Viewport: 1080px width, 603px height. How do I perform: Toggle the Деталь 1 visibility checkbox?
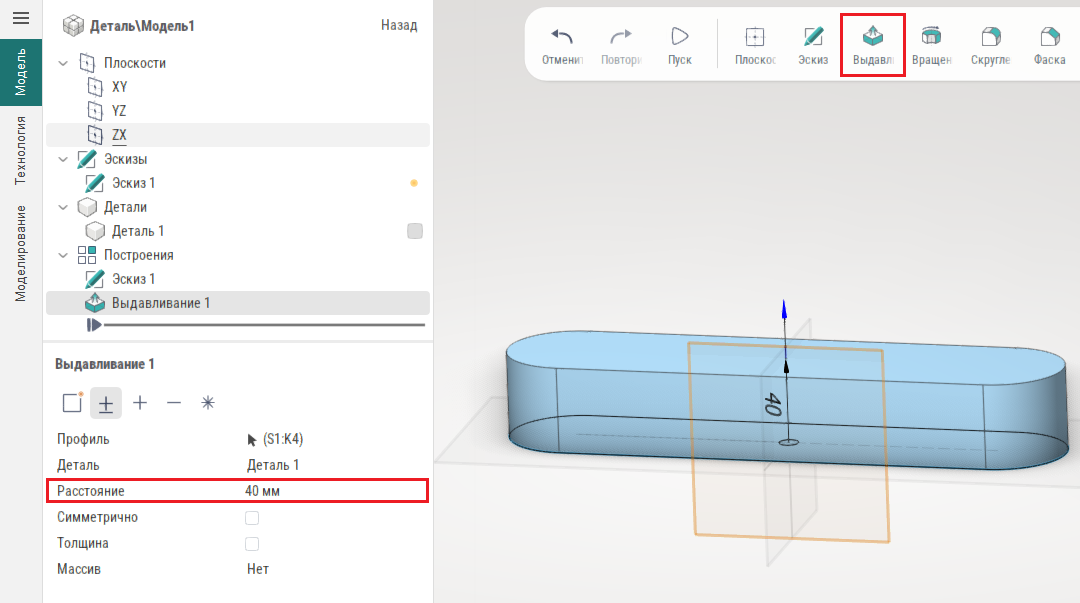pos(415,231)
